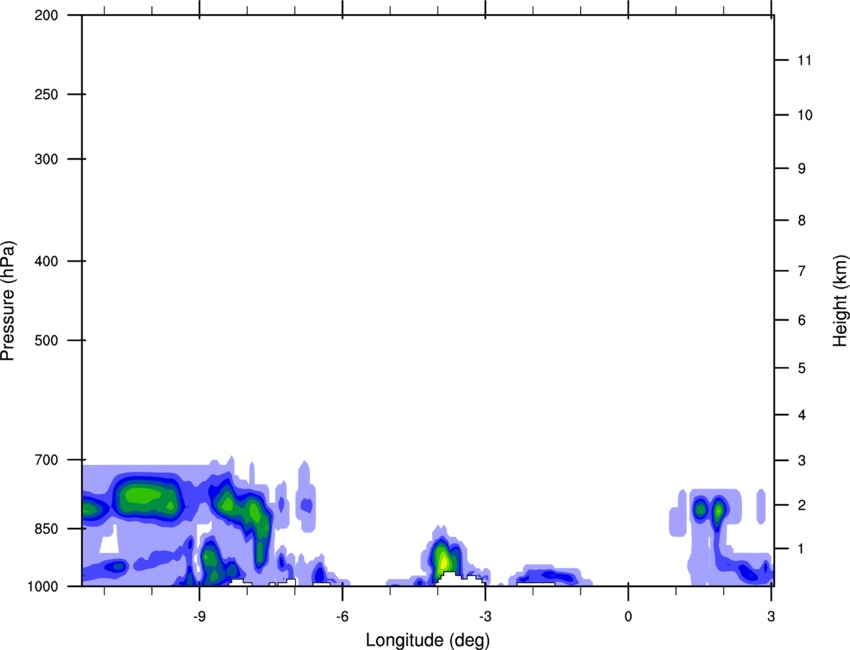Image resolution: width=850 pixels, height=650 pixels.
Task: Click the 9 km height label
Action: tap(801, 169)
